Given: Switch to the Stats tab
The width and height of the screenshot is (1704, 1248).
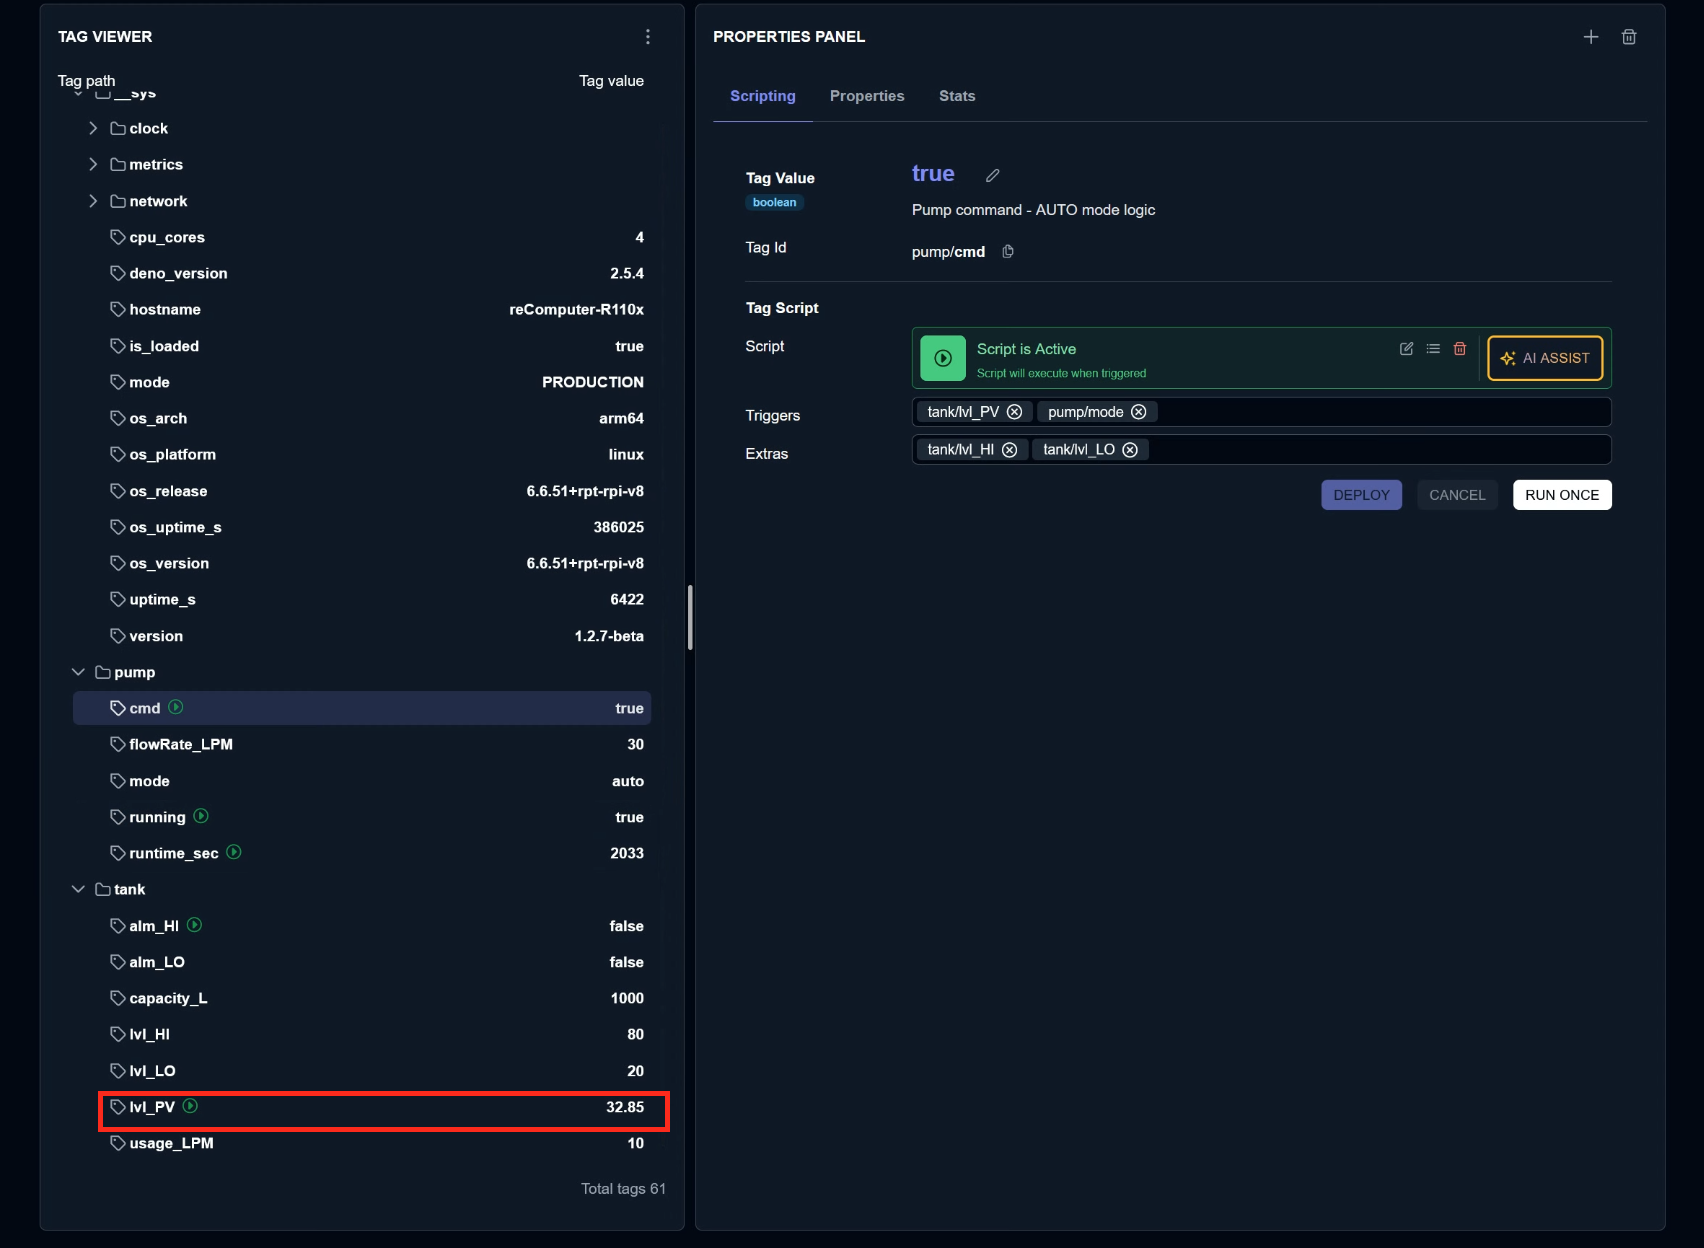Looking at the screenshot, I should pos(957,96).
